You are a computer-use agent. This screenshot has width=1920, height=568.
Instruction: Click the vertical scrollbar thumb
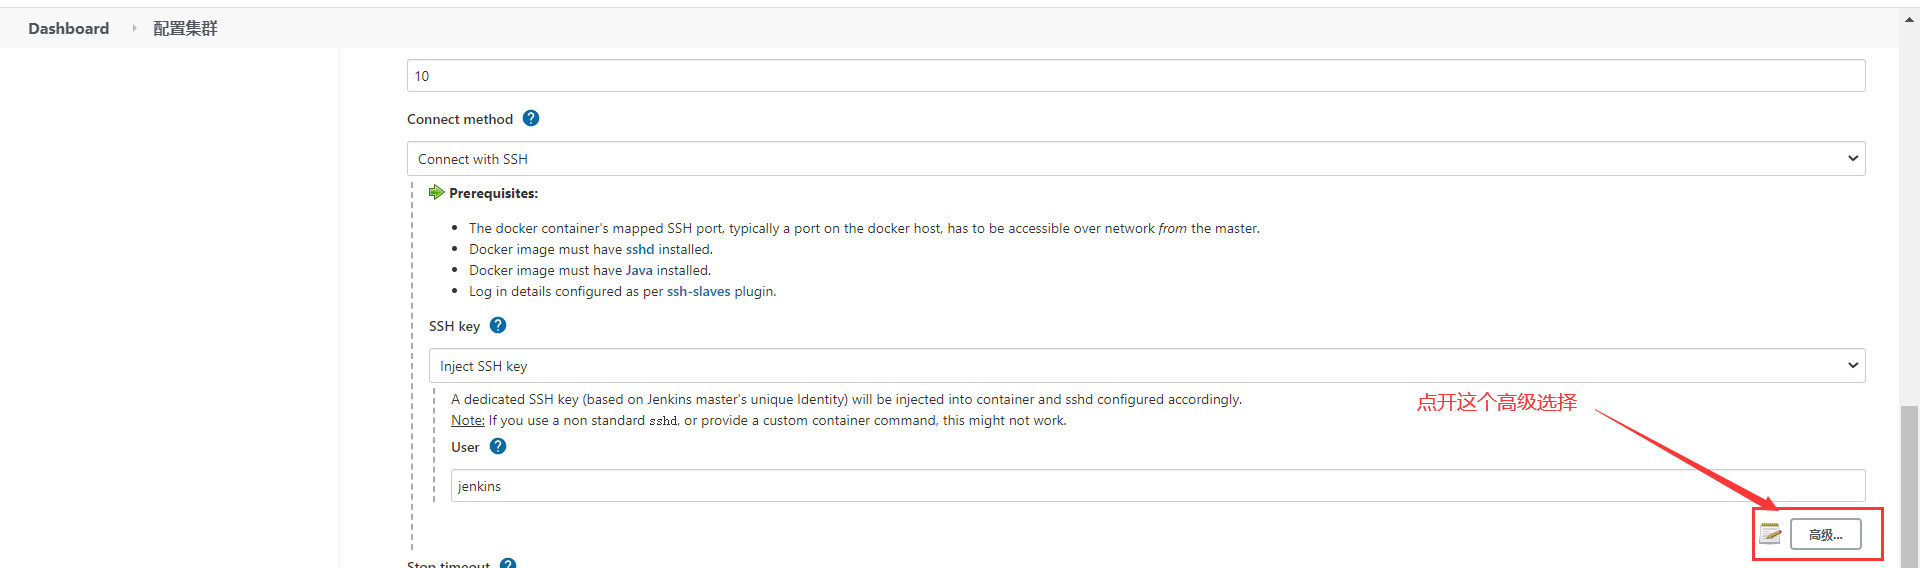click(x=1909, y=485)
